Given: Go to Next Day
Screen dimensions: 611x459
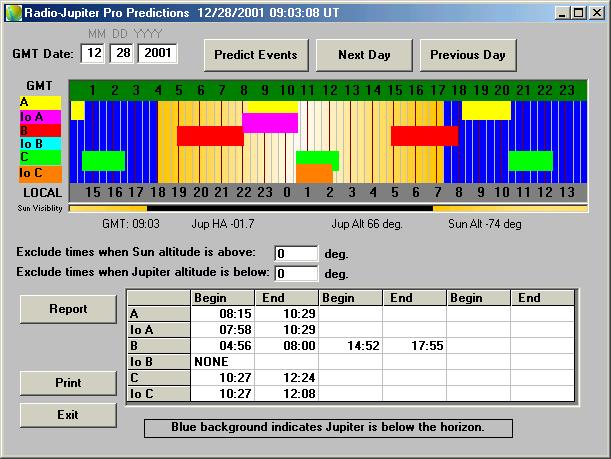Looking at the screenshot, I should pos(364,55).
